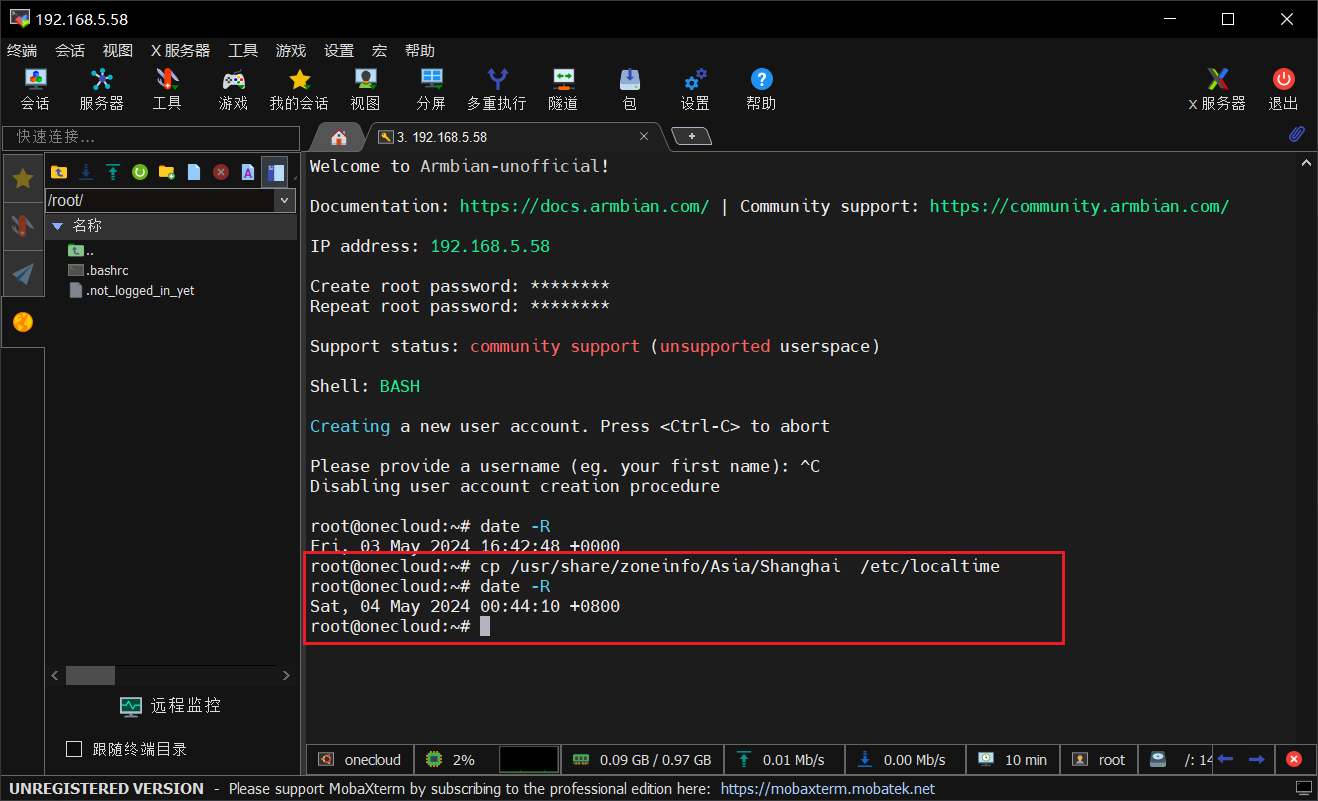Viewport: 1318px width, 801px height.
Task: Open the 视图 menu in menu bar
Action: [x=118, y=51]
